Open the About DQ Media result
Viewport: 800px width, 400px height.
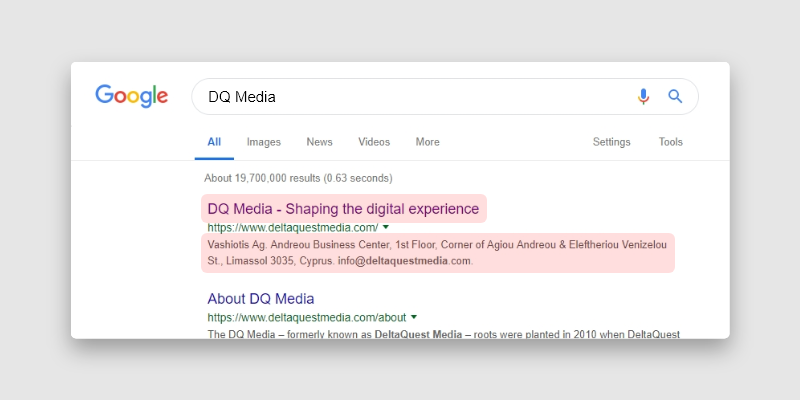click(261, 298)
